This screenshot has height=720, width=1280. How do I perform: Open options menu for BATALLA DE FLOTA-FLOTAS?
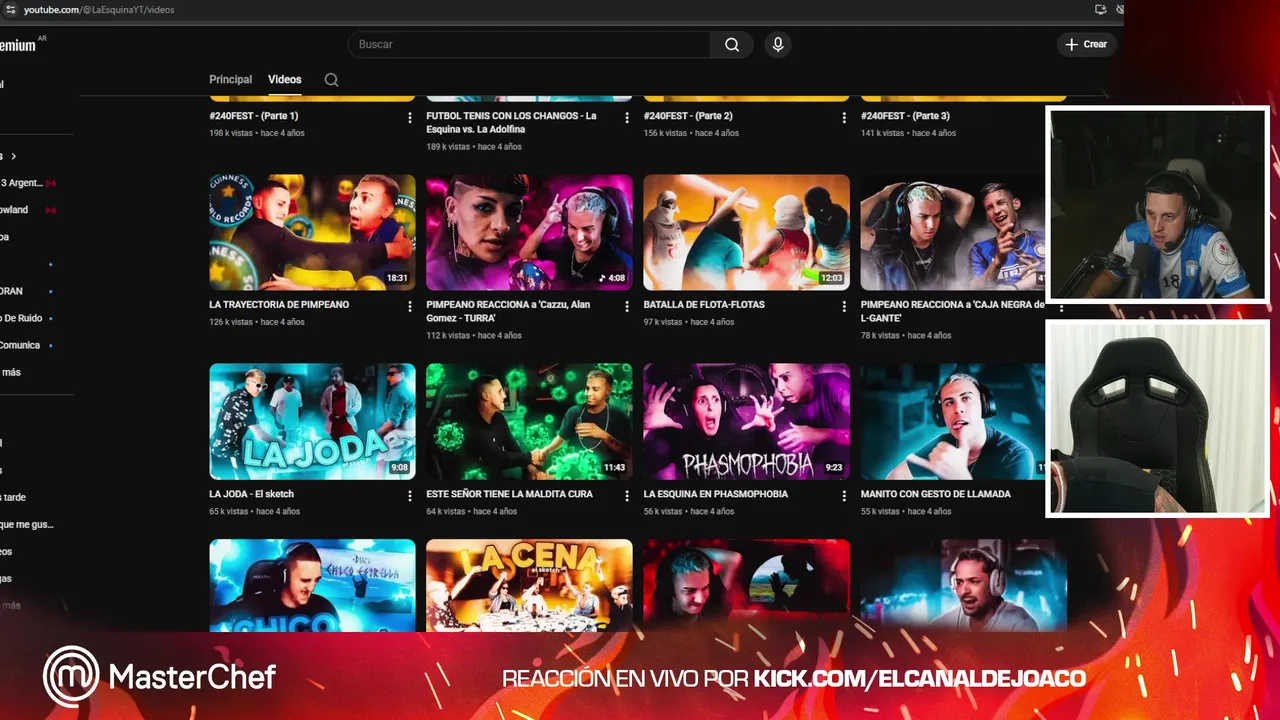tap(844, 307)
